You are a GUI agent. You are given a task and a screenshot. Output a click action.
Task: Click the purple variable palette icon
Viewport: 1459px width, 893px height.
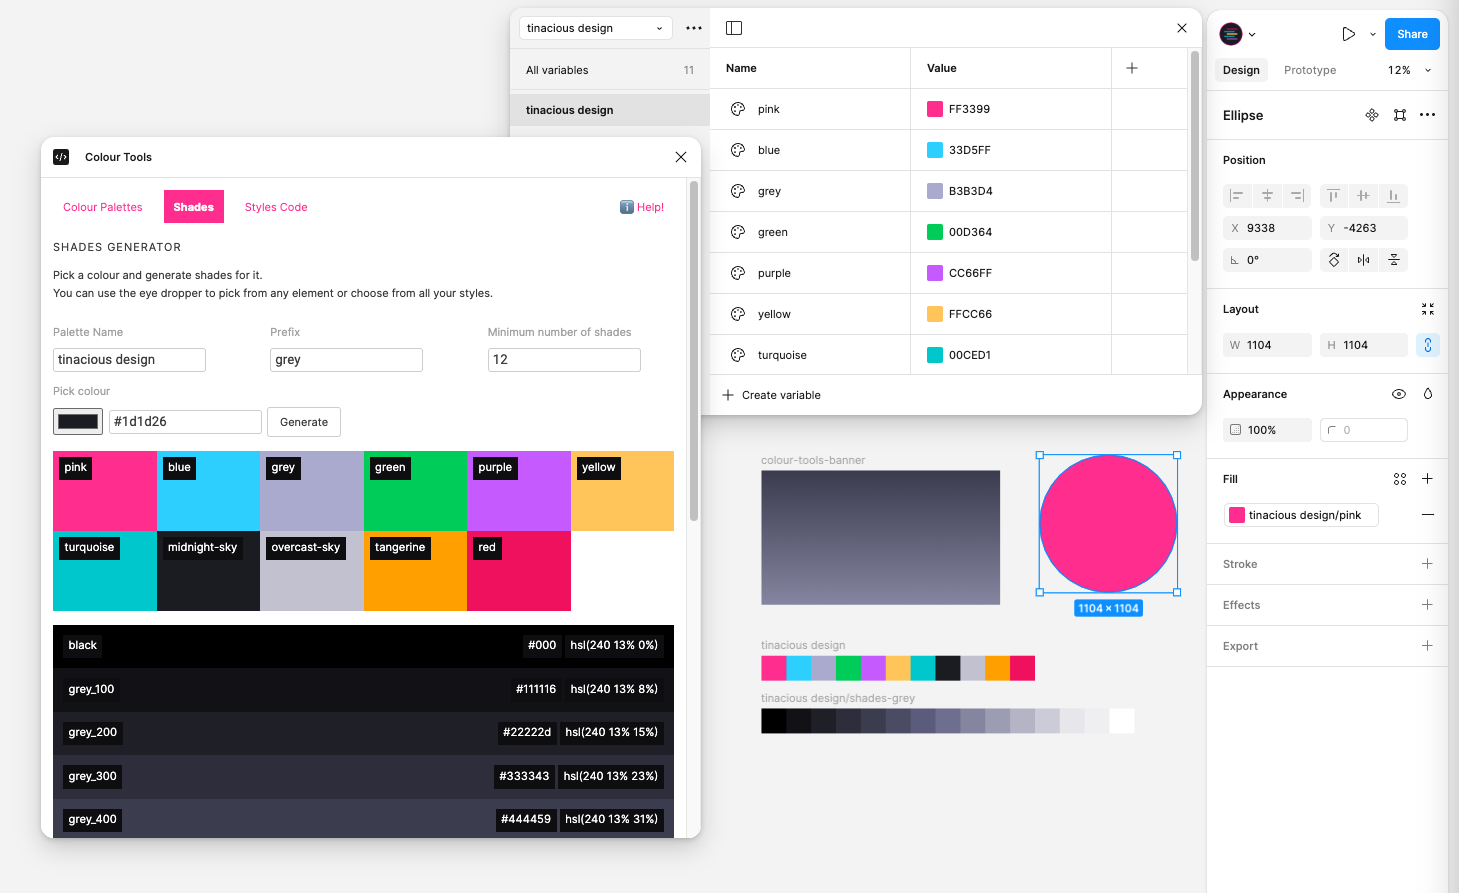click(x=738, y=273)
